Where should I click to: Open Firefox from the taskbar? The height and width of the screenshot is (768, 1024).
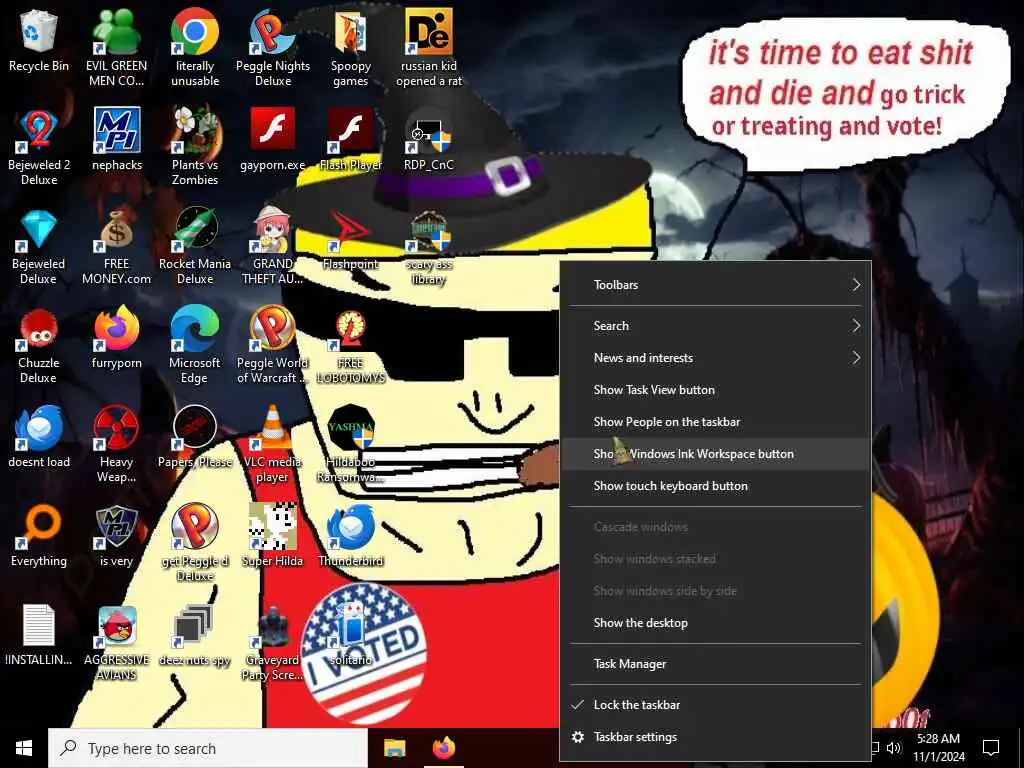444,748
